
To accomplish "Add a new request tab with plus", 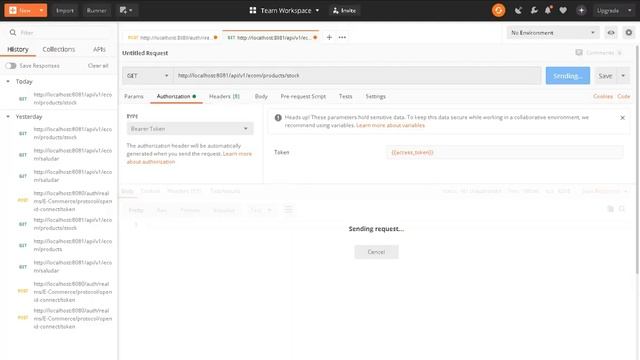I will point(329,37).
